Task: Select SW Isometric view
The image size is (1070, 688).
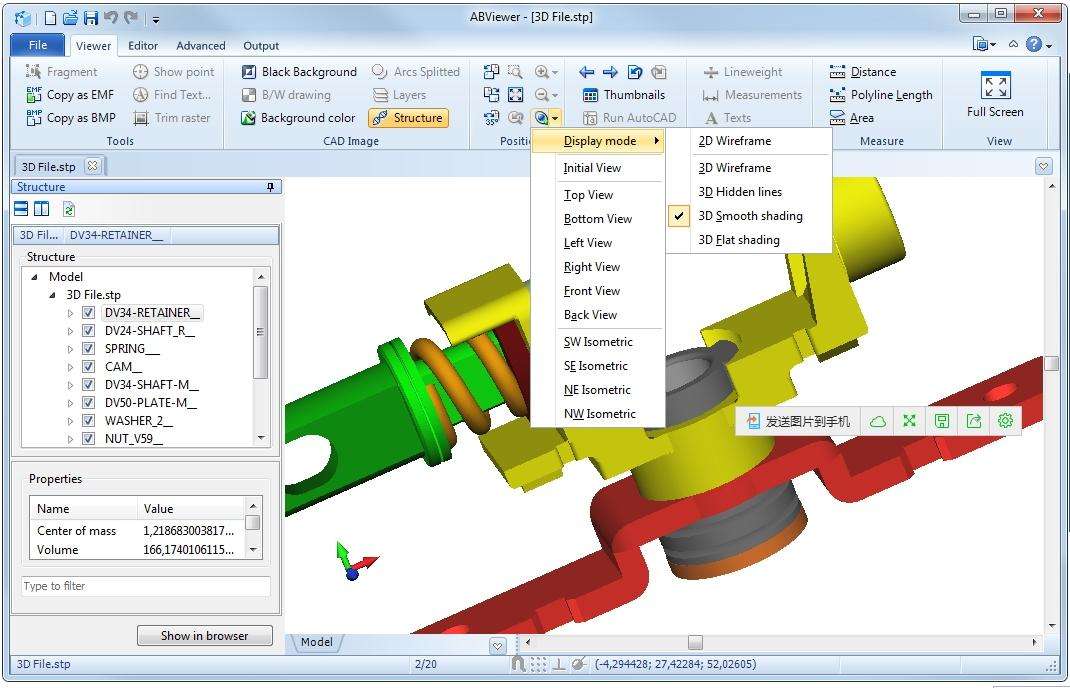Action: click(x=597, y=342)
